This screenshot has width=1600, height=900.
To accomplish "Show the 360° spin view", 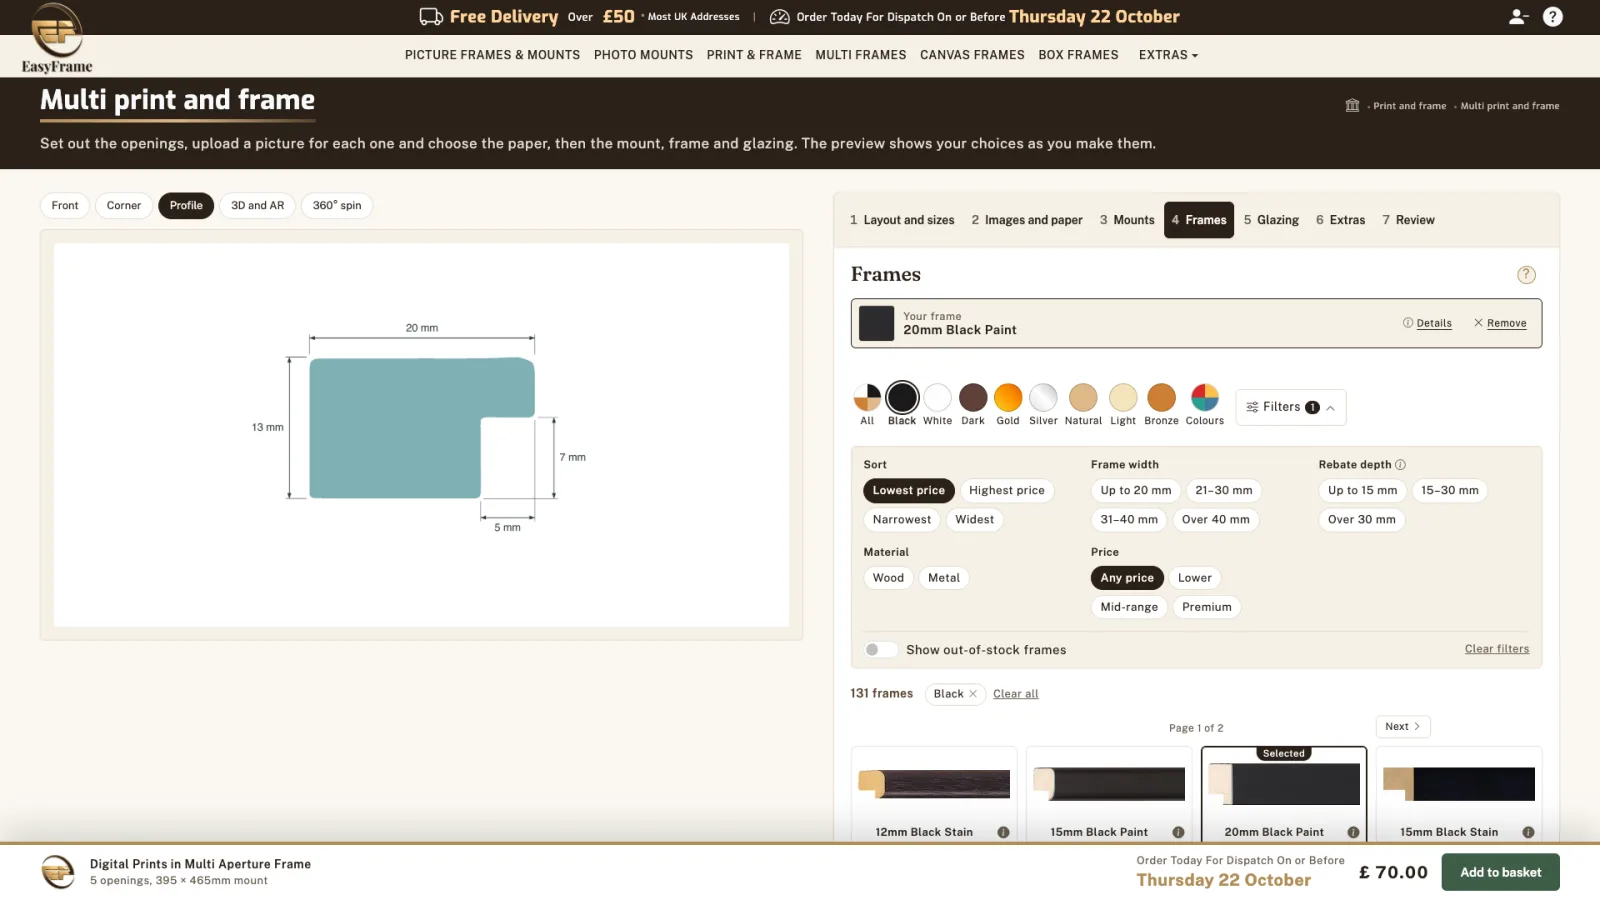I will coord(337,206).
